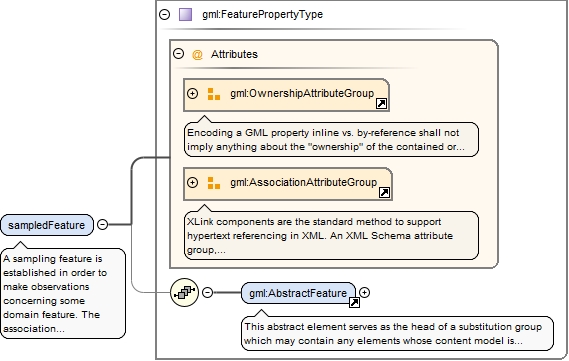Follow the gml:AbstractFeature reference arrow
The height and width of the screenshot is (361, 569).
pos(354,303)
